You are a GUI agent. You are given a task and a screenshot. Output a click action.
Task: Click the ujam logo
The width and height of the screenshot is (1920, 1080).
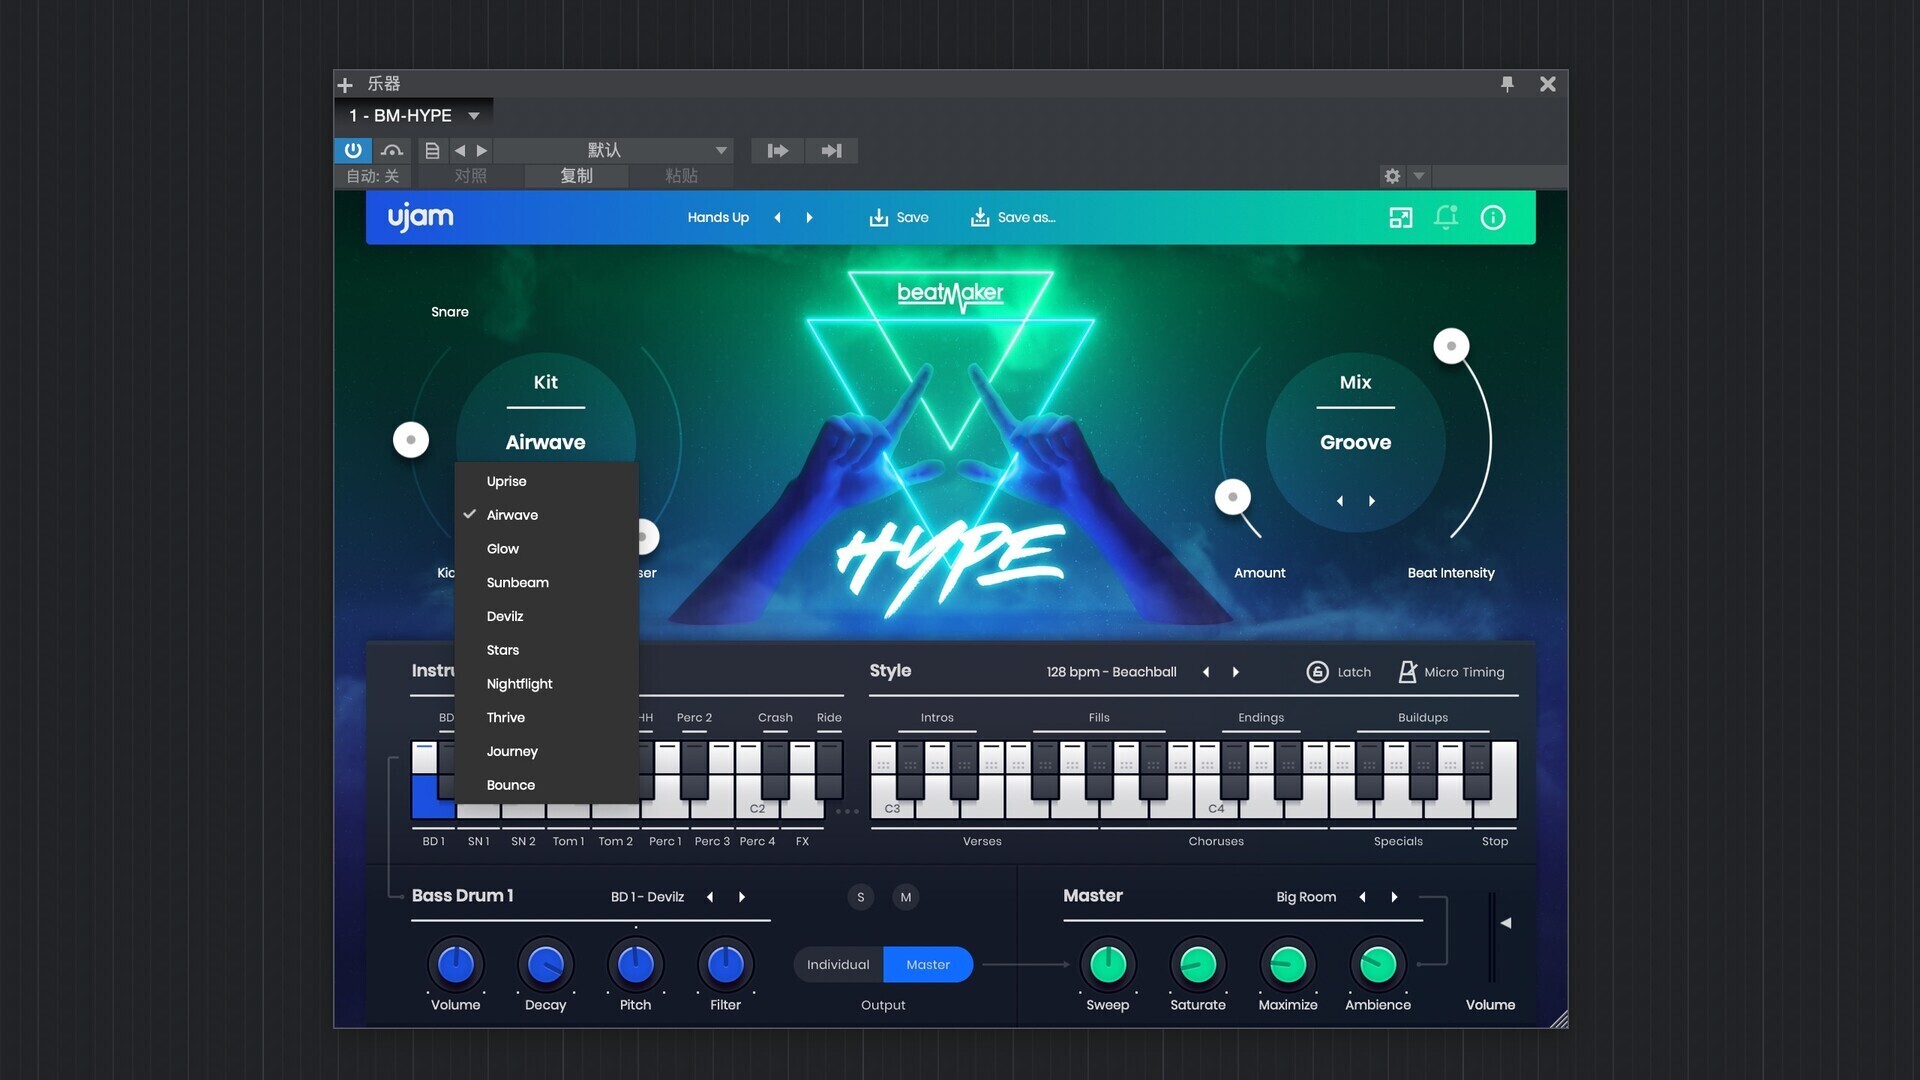coord(421,217)
